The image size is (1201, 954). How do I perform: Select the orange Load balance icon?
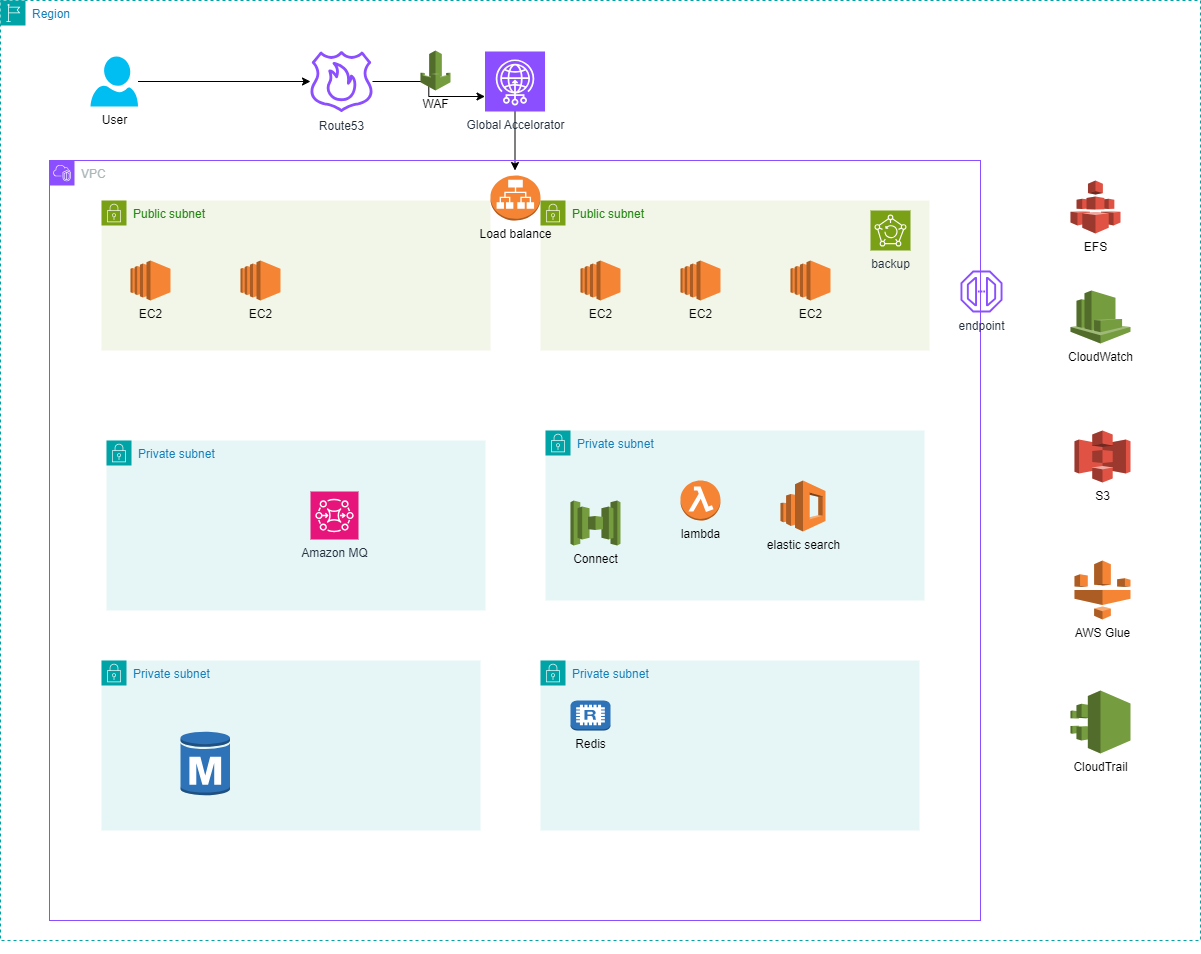point(515,199)
